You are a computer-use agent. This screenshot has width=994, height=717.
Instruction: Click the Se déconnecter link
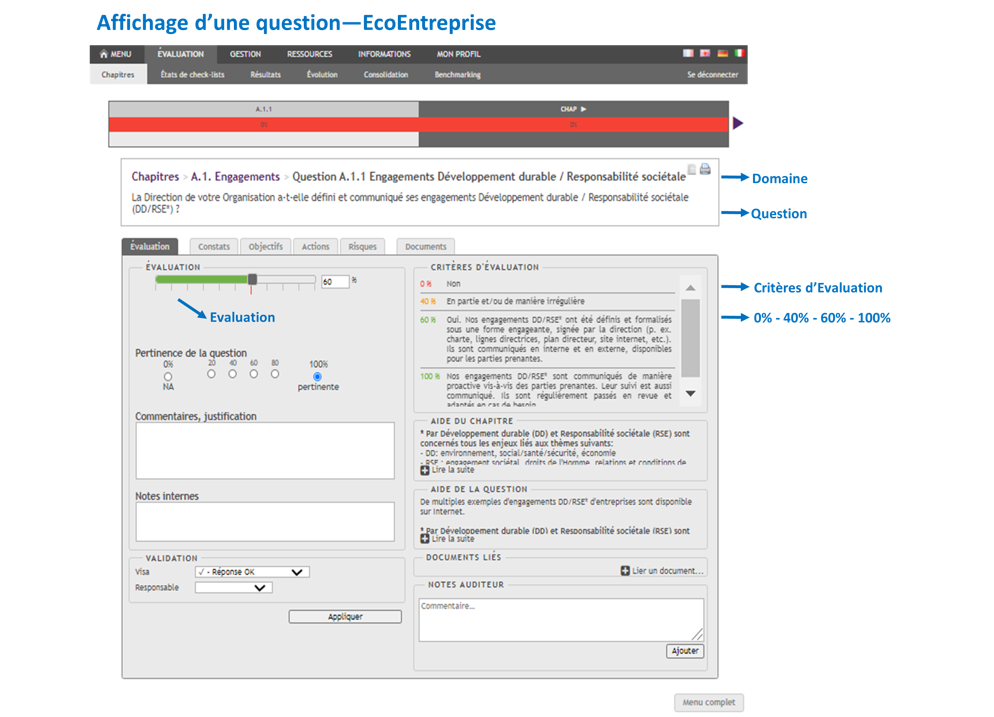coord(712,75)
